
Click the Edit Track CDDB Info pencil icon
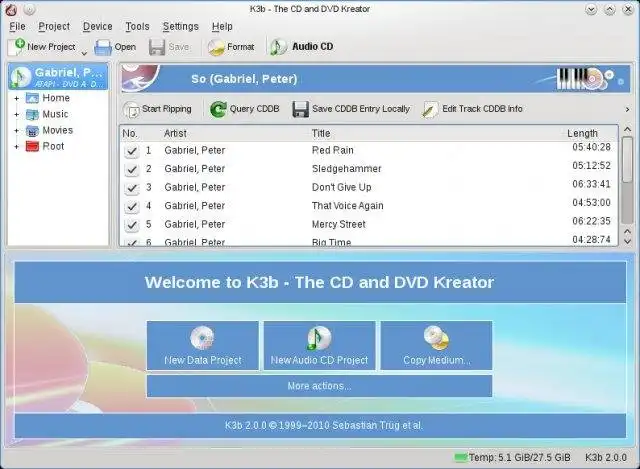tap(430, 109)
